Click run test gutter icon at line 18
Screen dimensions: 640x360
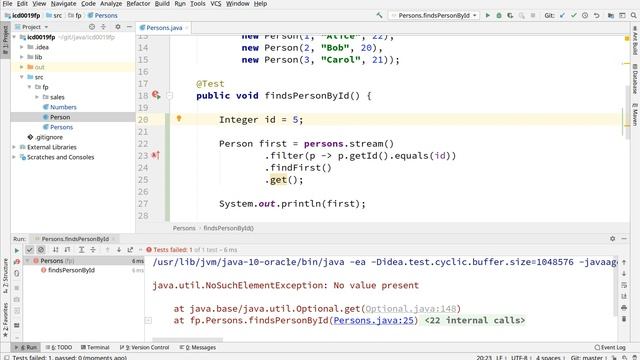click(156, 95)
